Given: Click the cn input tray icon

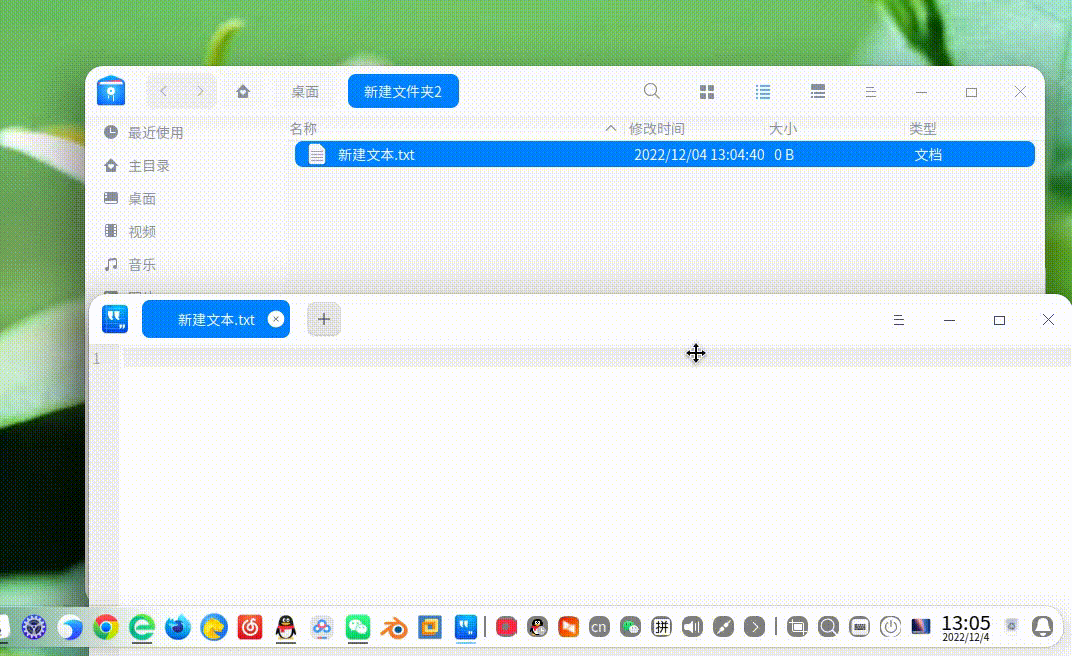Looking at the screenshot, I should pyautogui.click(x=599, y=627).
